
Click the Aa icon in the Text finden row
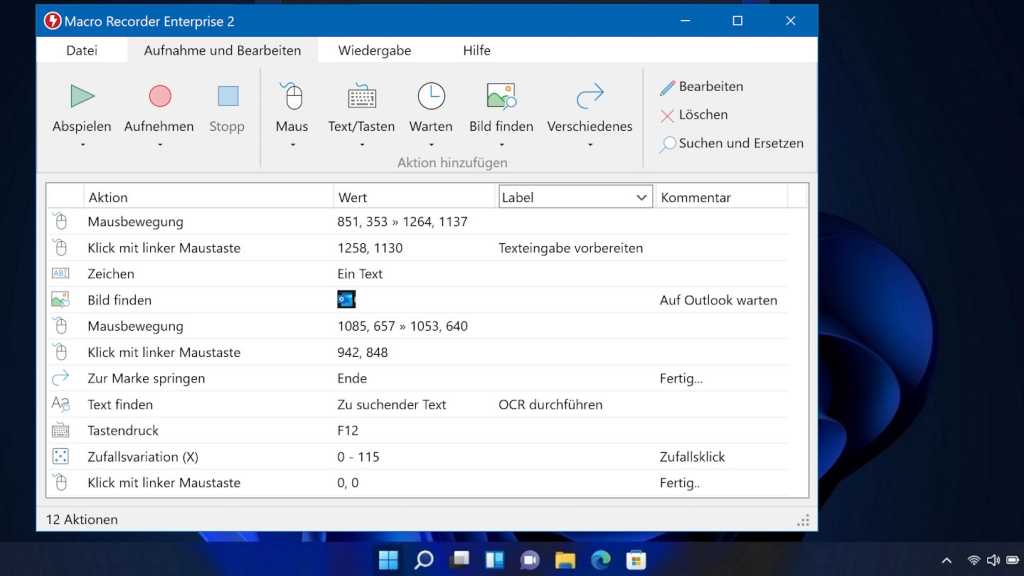click(60, 404)
